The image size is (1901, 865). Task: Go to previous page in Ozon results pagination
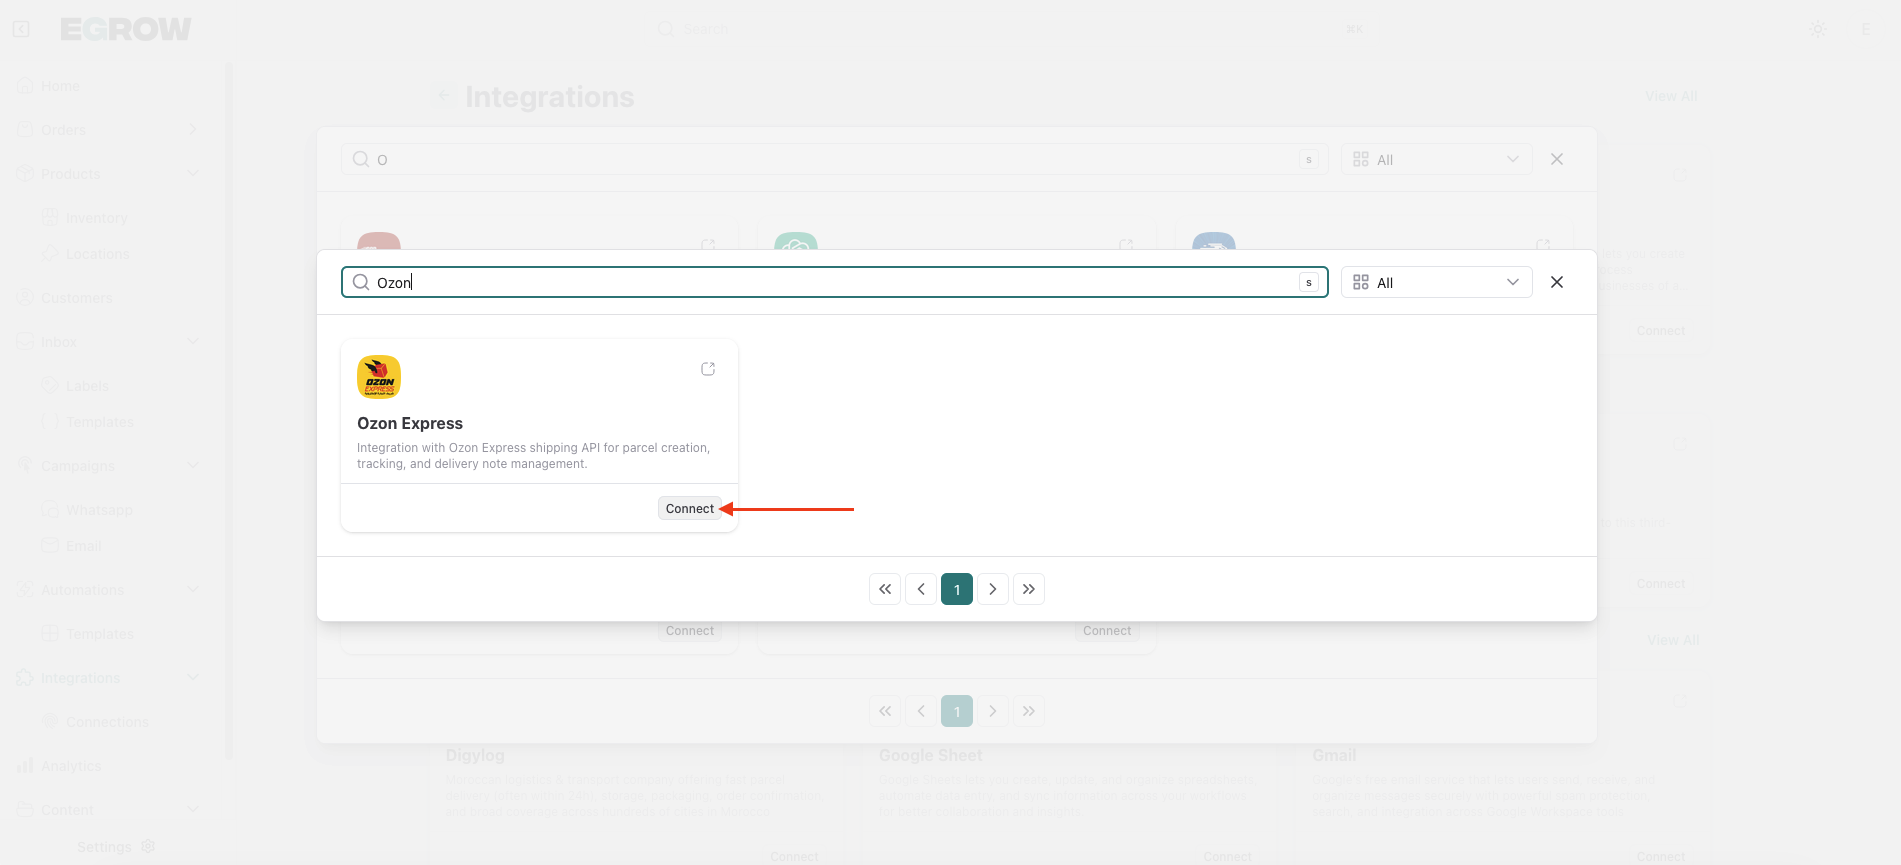click(x=921, y=589)
